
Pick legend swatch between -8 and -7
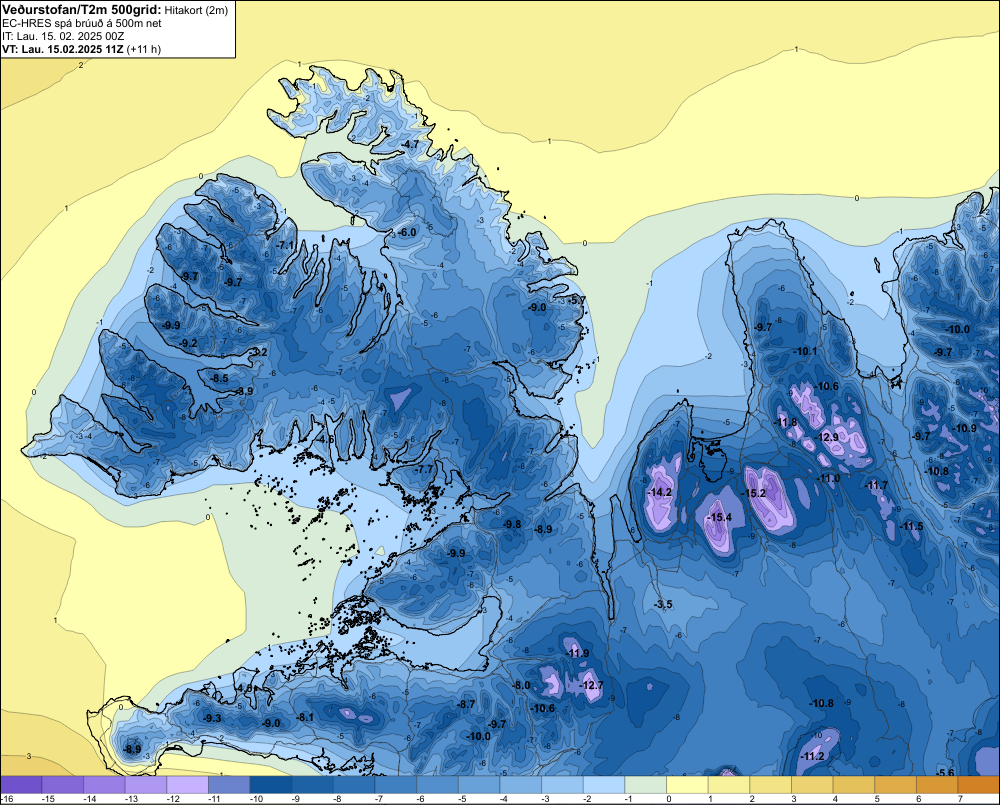coord(354,785)
